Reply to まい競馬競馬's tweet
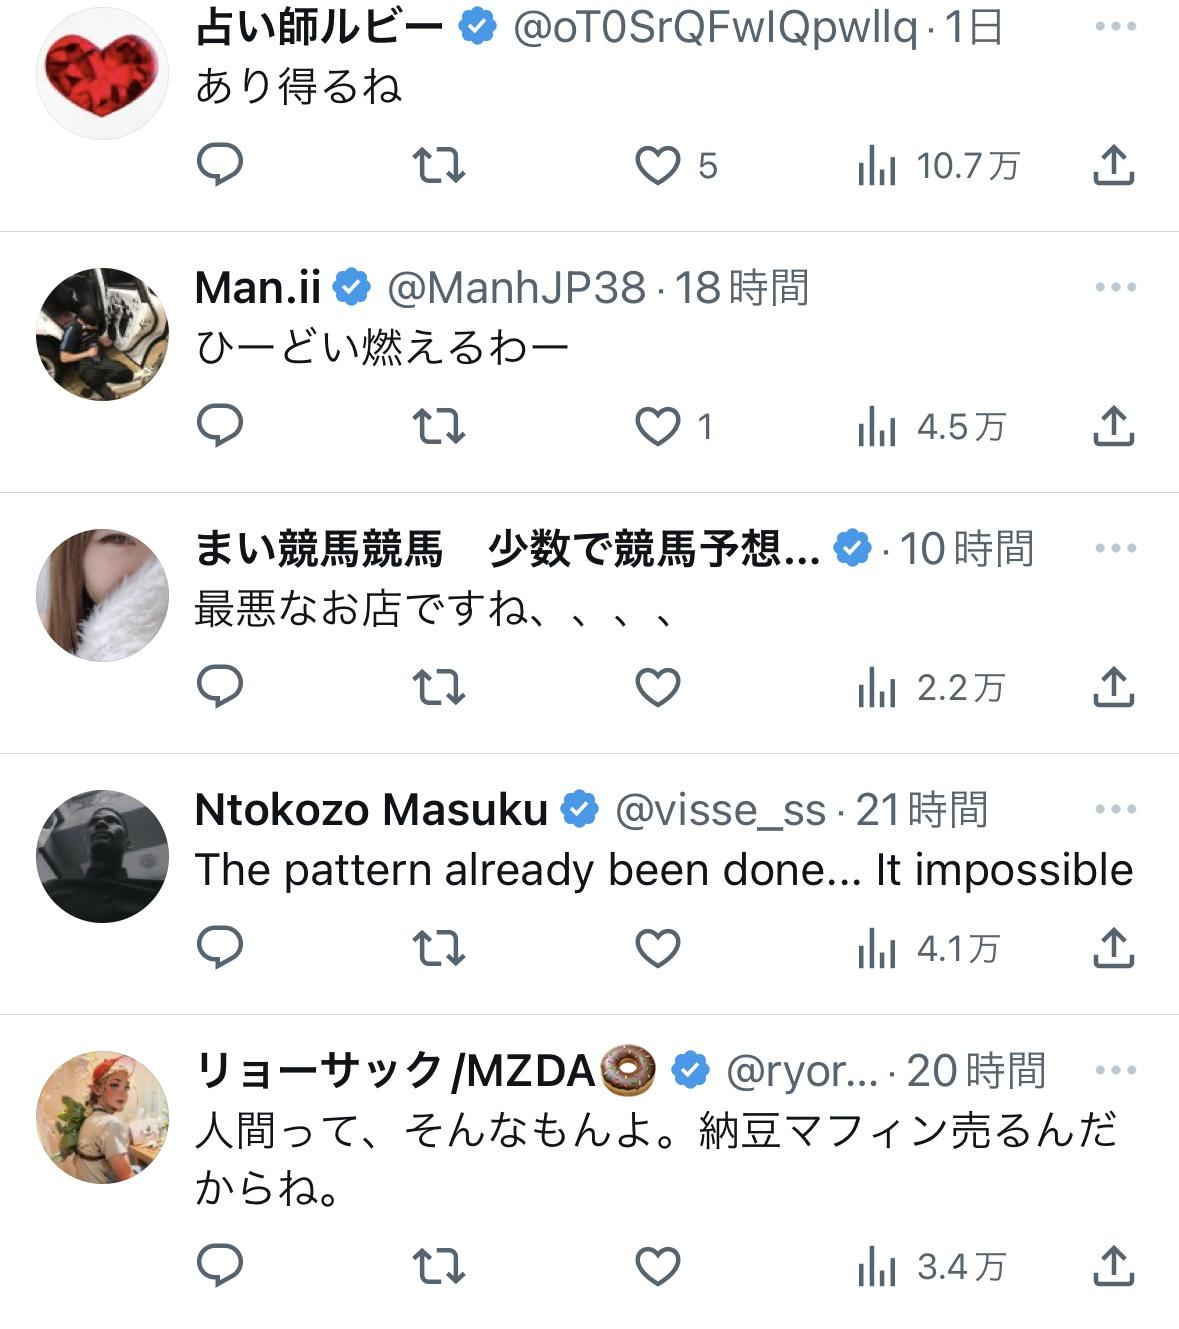This screenshot has height=1329, width=1179. 220,687
